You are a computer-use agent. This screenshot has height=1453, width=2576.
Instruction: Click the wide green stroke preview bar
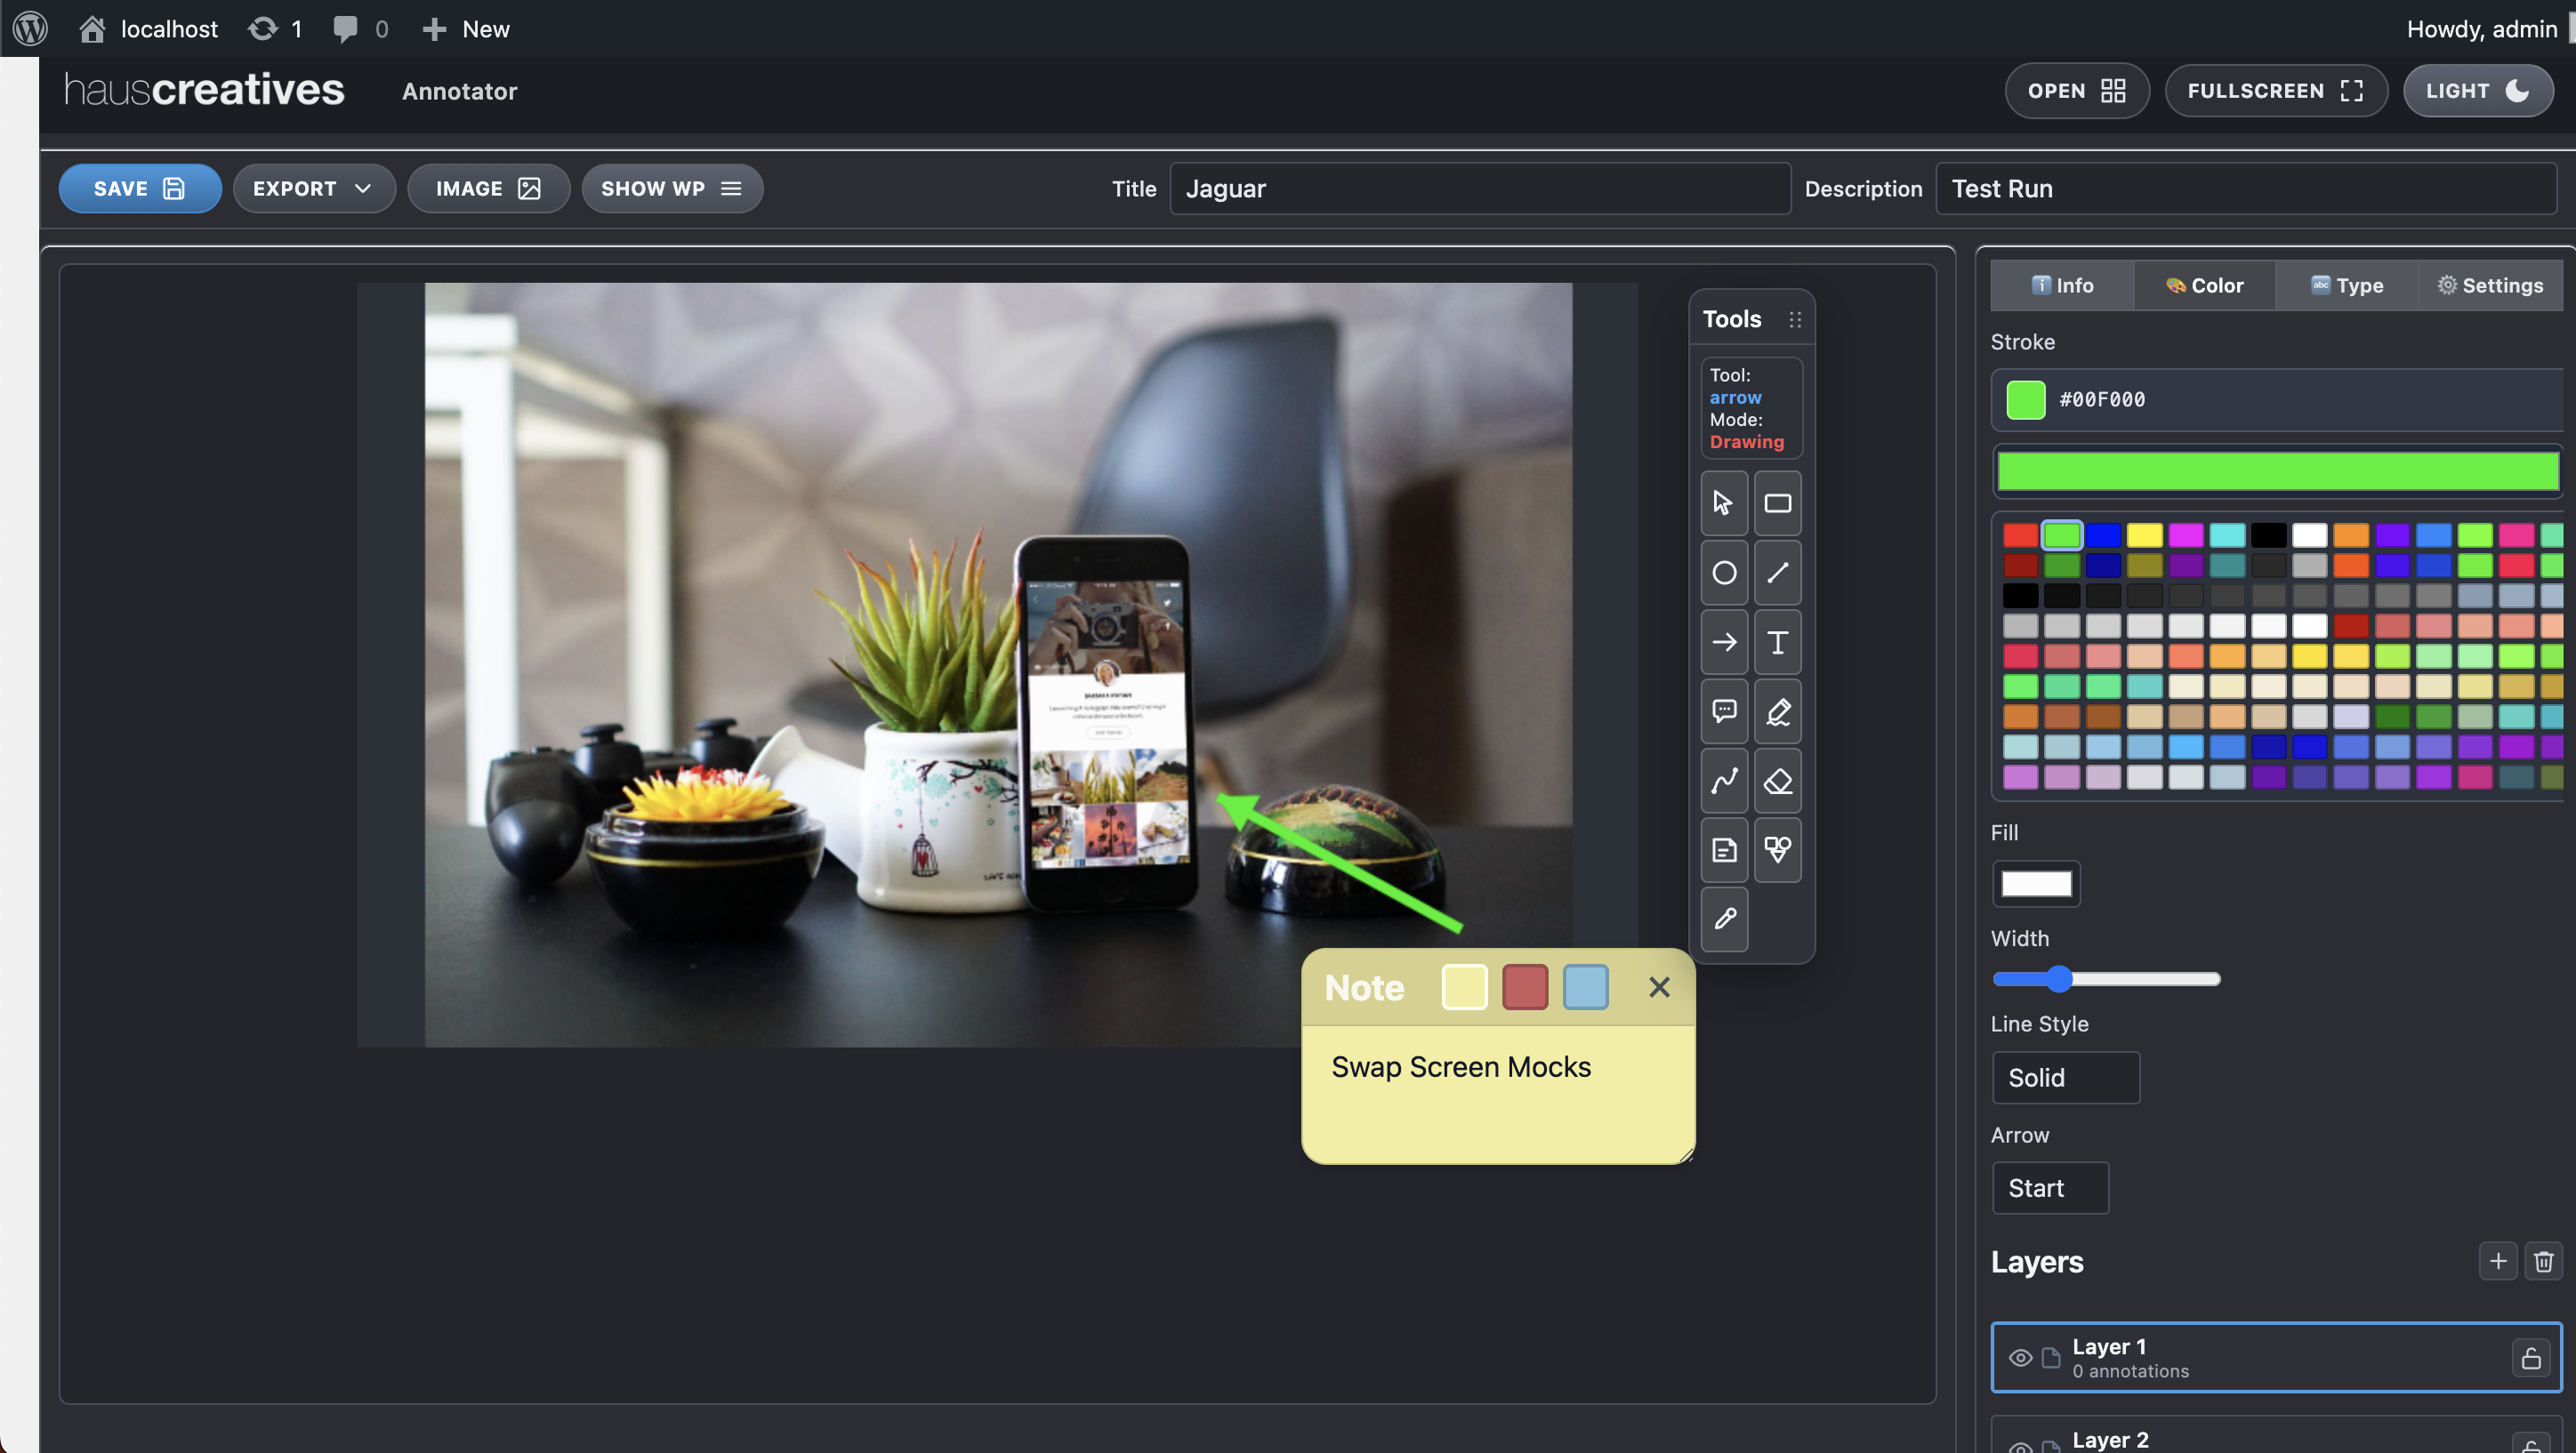pos(2277,471)
